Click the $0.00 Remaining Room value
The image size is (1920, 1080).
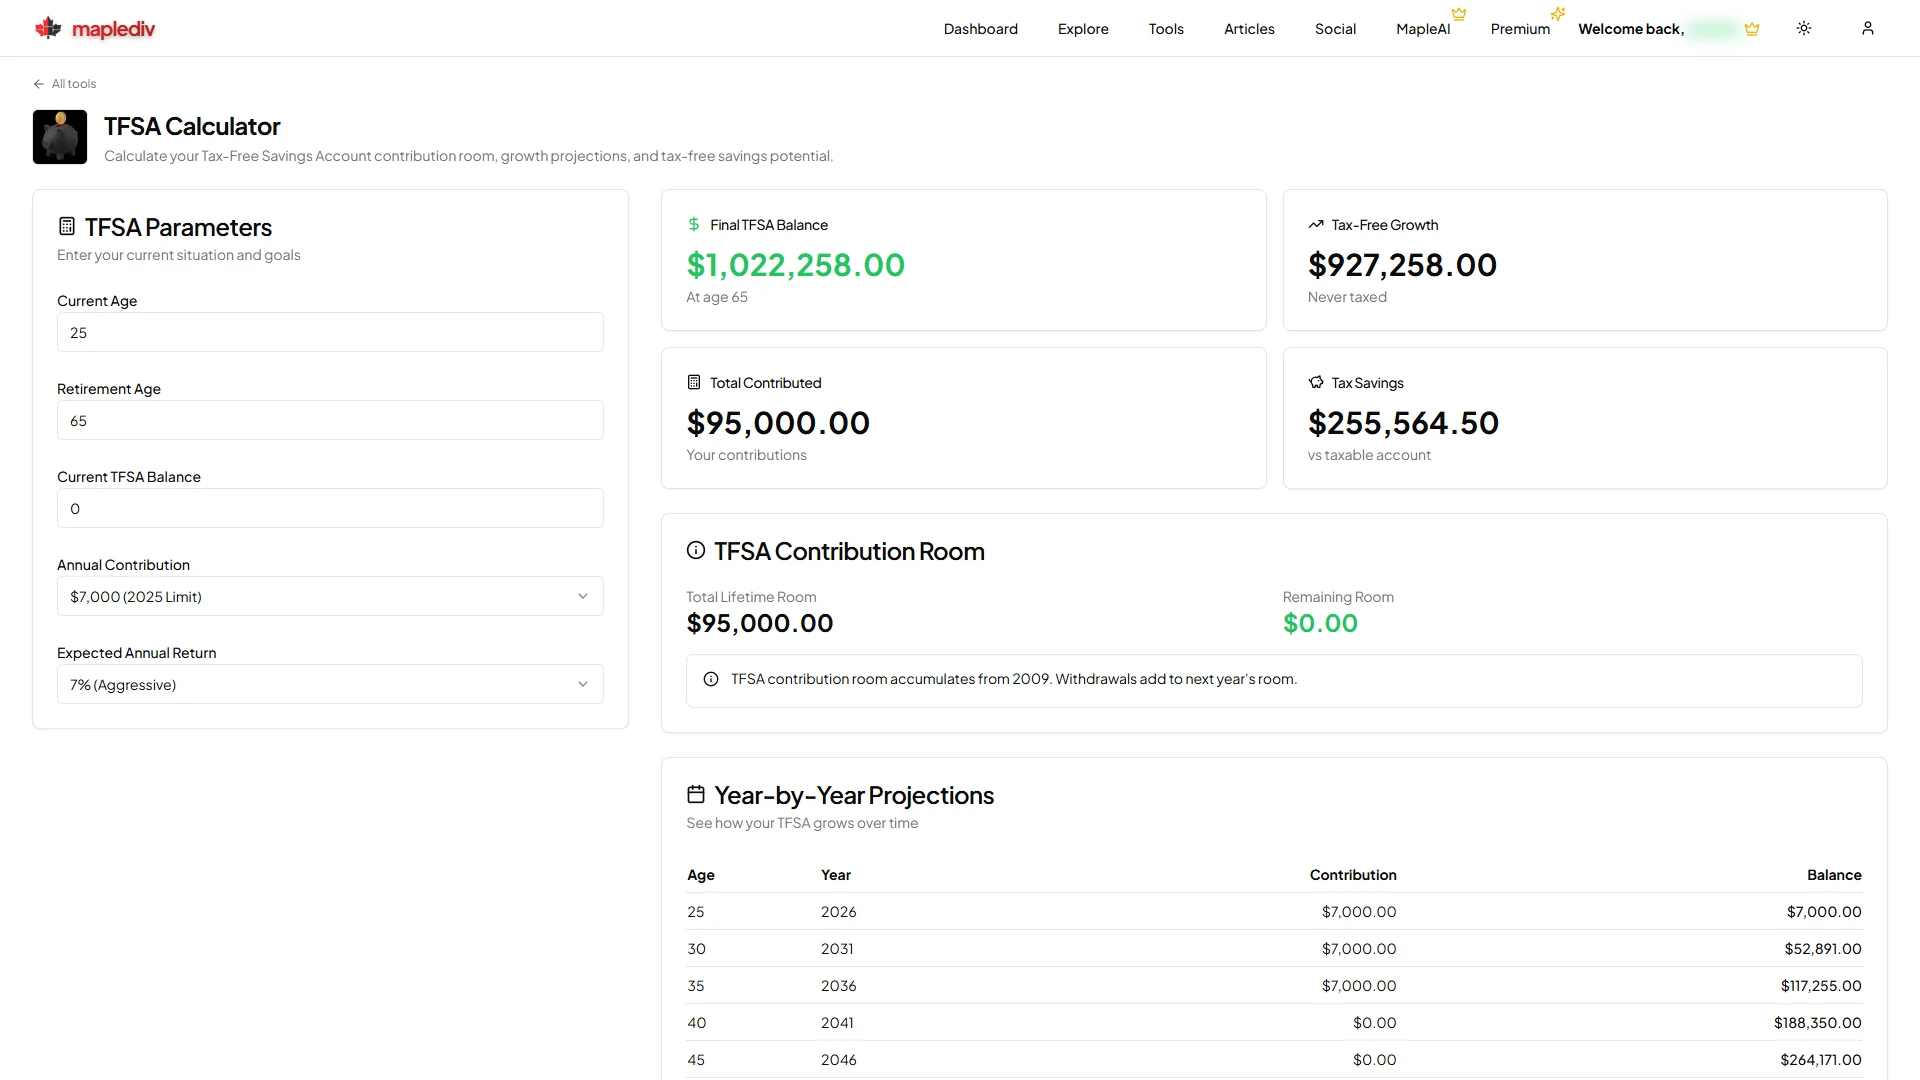(1320, 623)
